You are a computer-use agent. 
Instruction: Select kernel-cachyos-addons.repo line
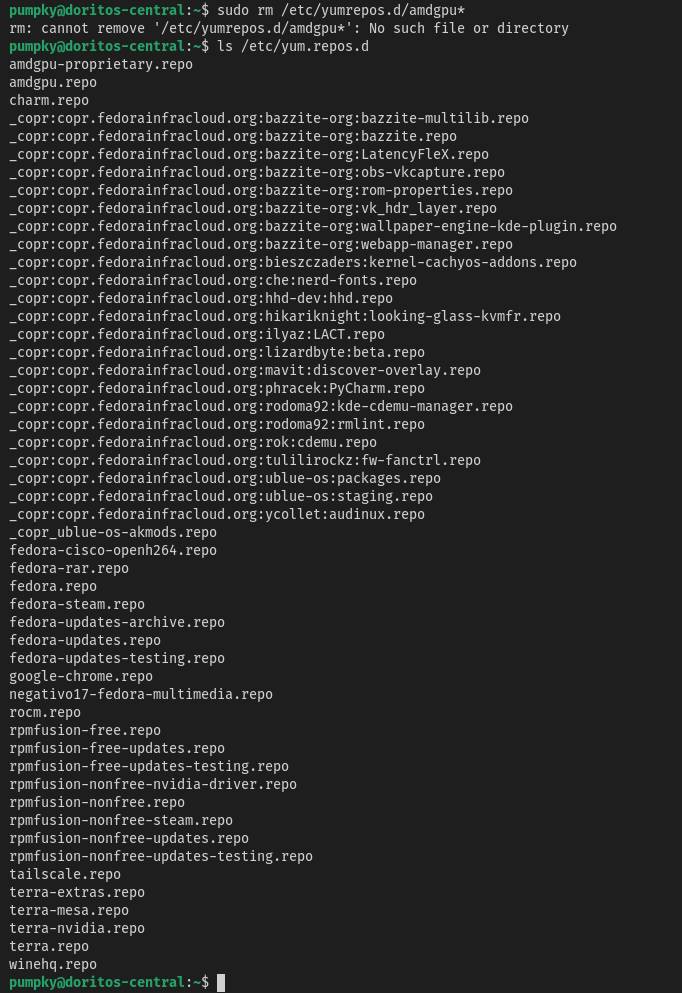tap(293, 262)
